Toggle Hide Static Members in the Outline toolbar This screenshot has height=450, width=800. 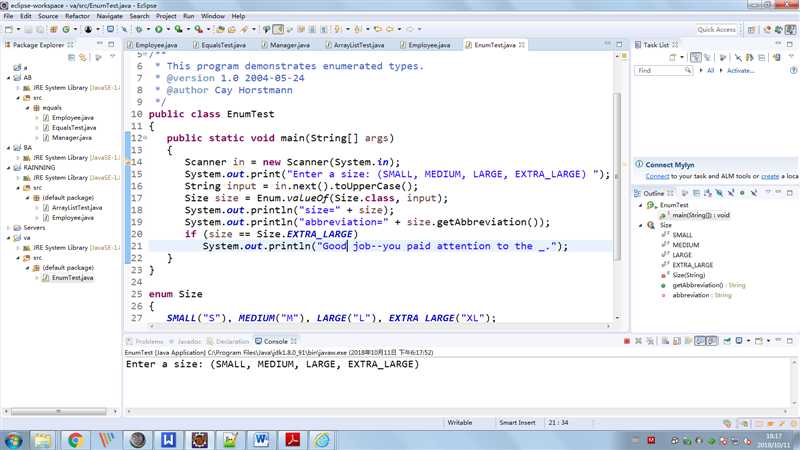pos(731,193)
